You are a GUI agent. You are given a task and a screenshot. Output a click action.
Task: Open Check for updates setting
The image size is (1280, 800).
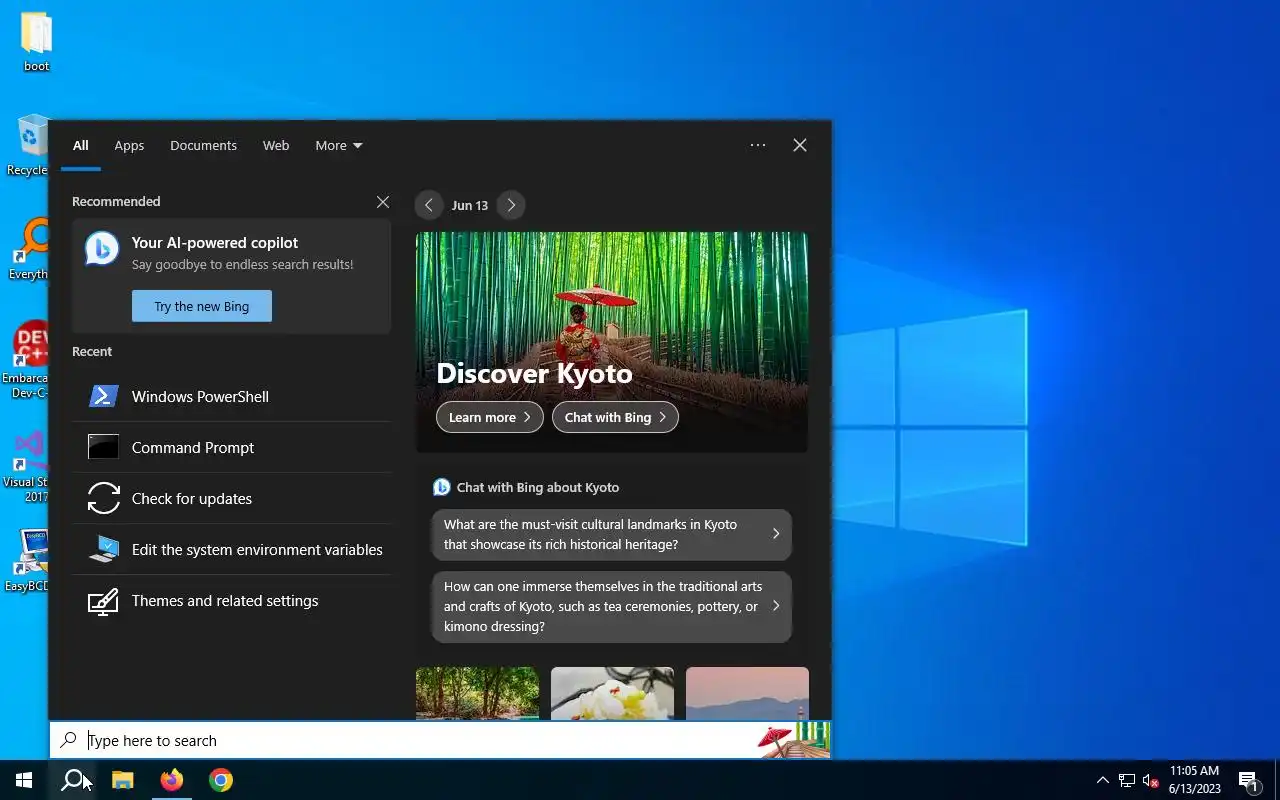231,498
